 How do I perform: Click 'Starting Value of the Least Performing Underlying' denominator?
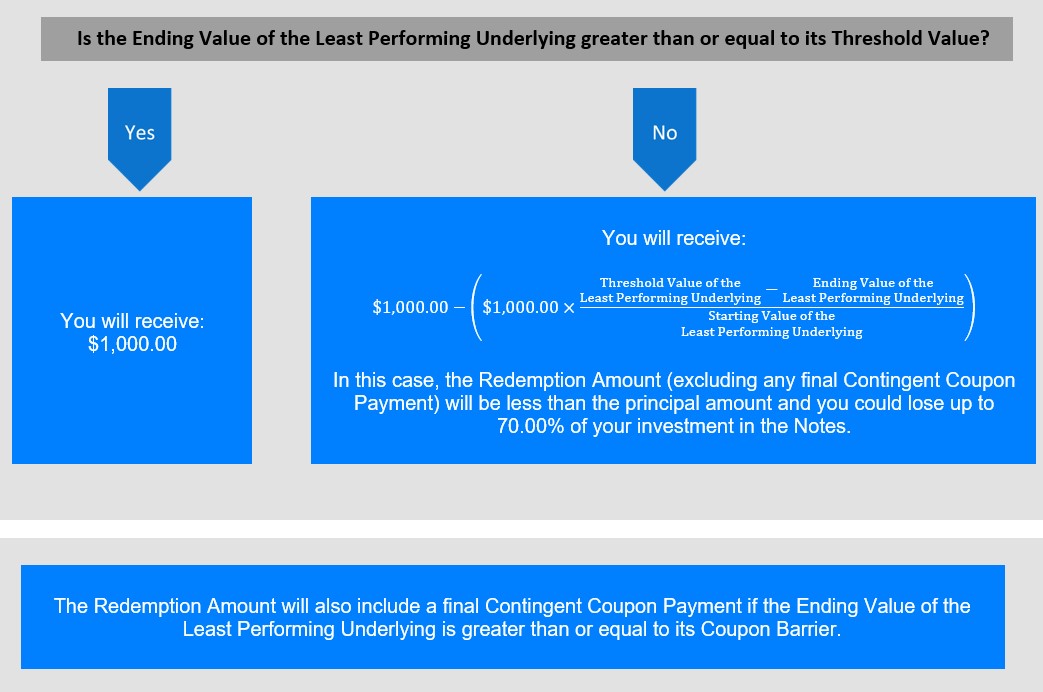click(772, 324)
